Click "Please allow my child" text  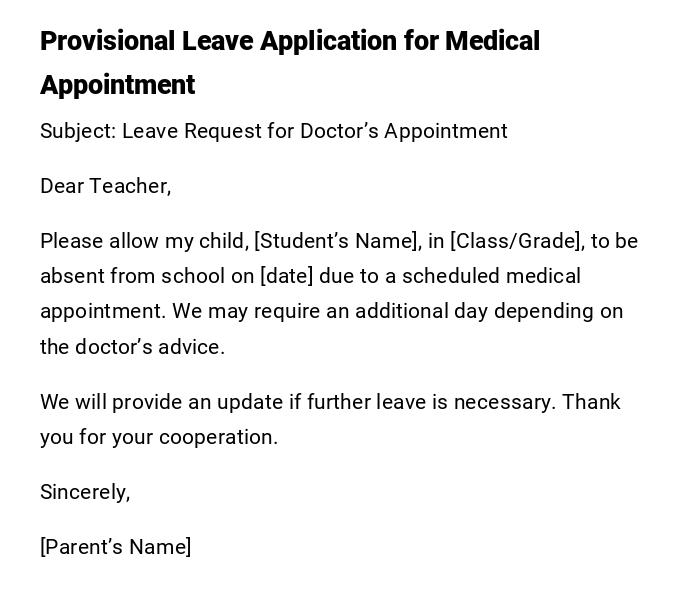point(143,241)
